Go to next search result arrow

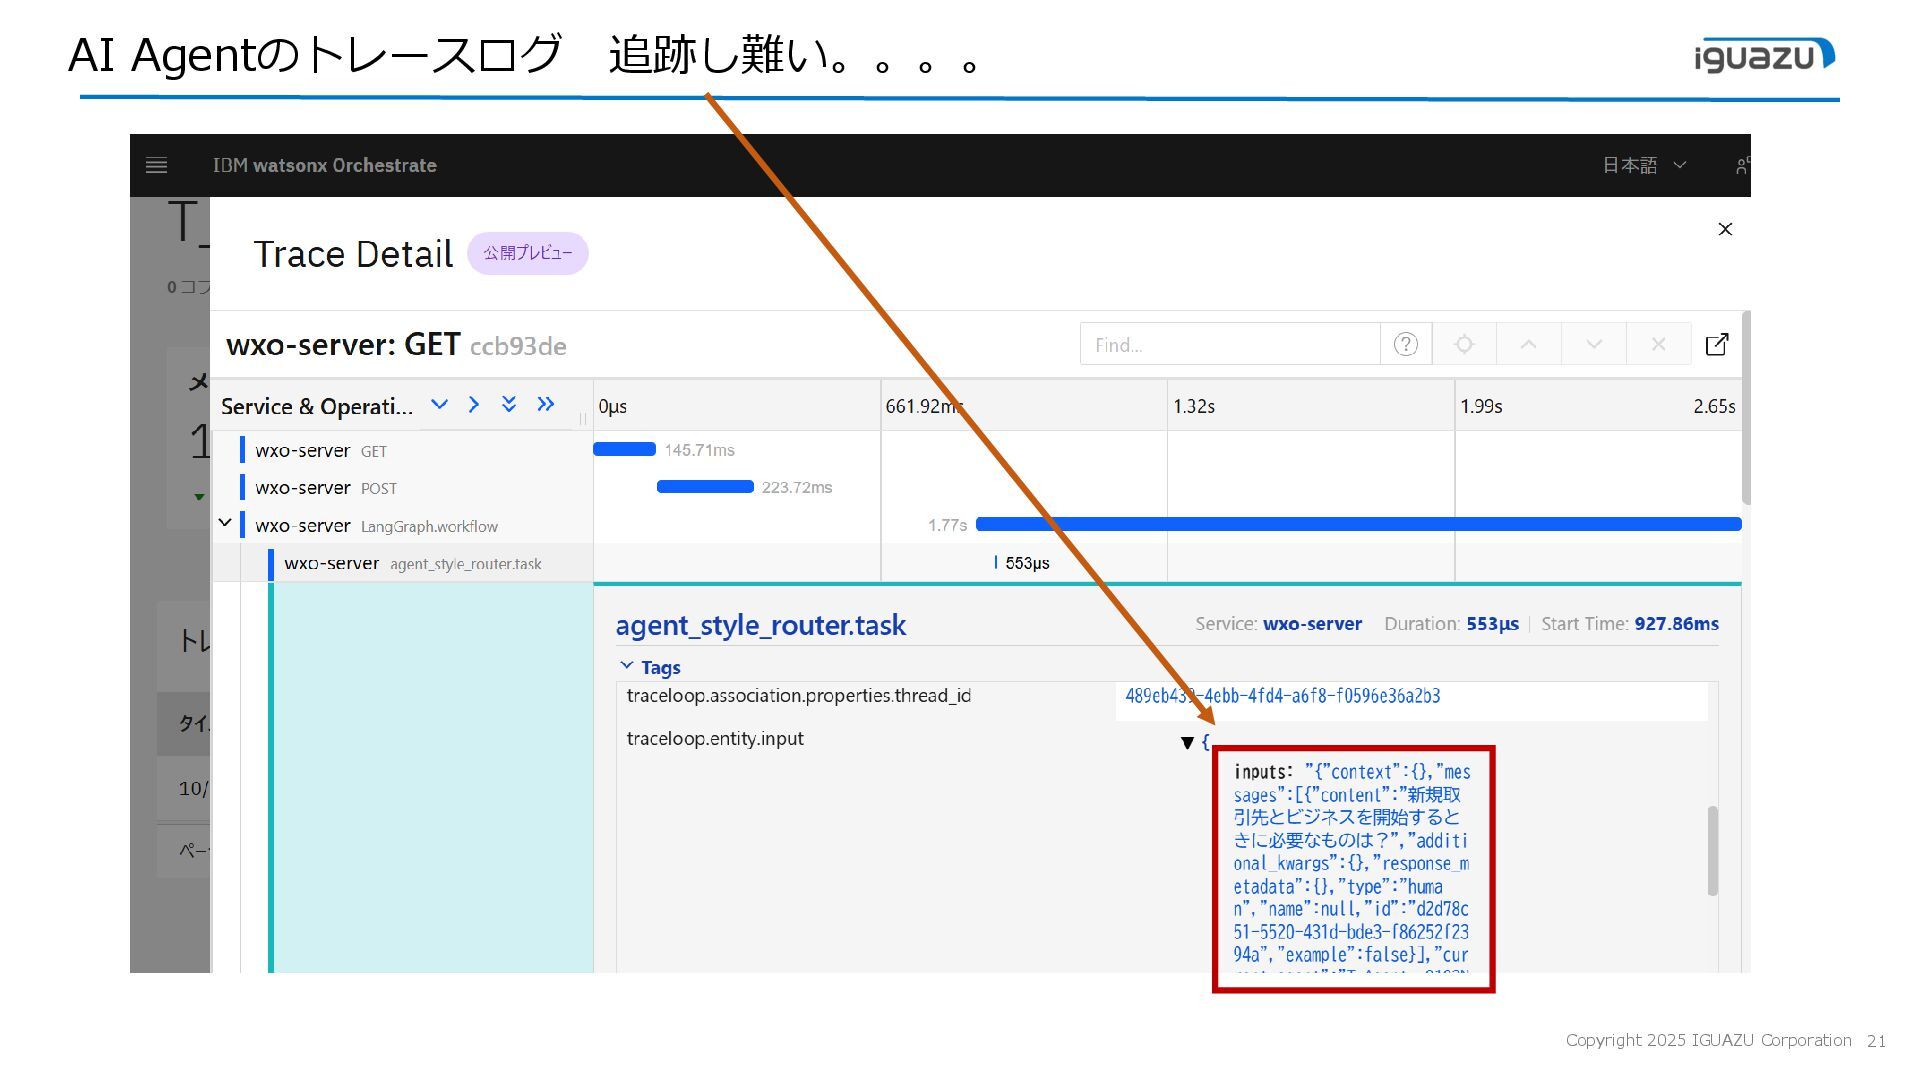pyautogui.click(x=1594, y=344)
